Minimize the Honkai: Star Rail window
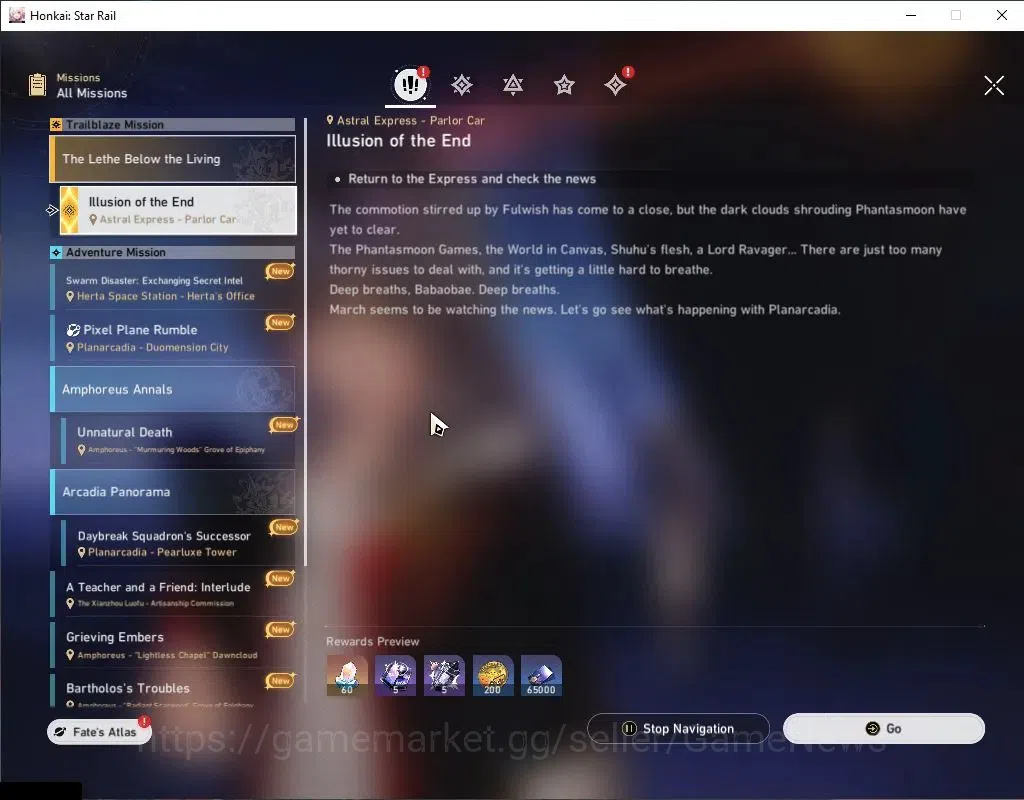1024x800 pixels. point(911,15)
